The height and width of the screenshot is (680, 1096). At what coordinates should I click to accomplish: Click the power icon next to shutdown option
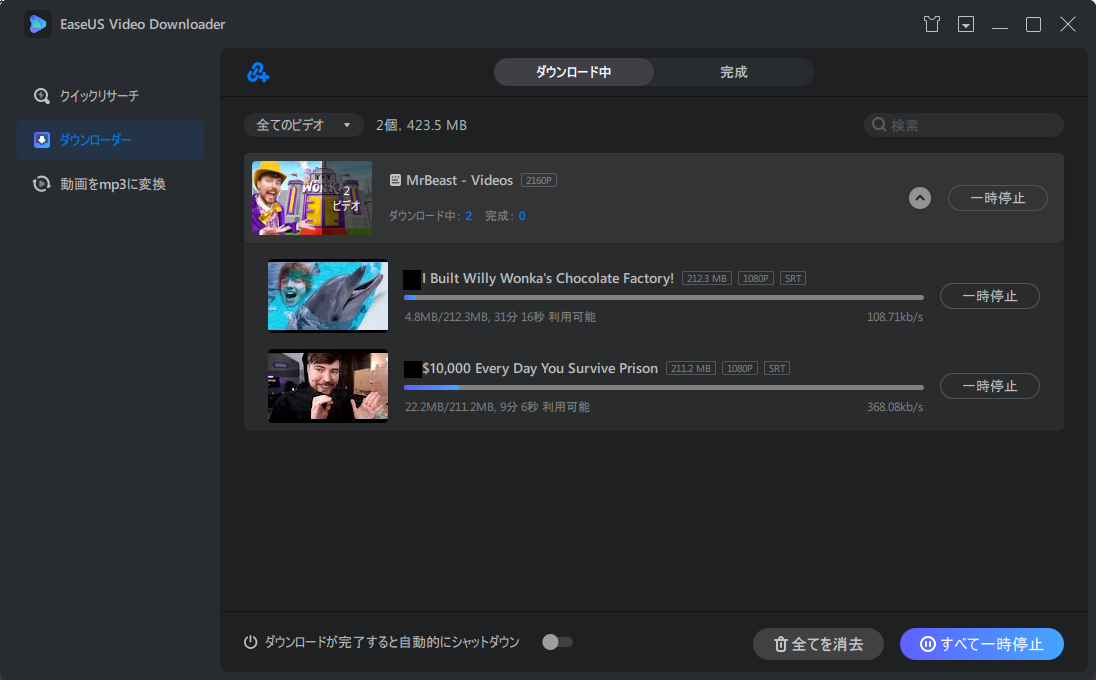[249, 641]
